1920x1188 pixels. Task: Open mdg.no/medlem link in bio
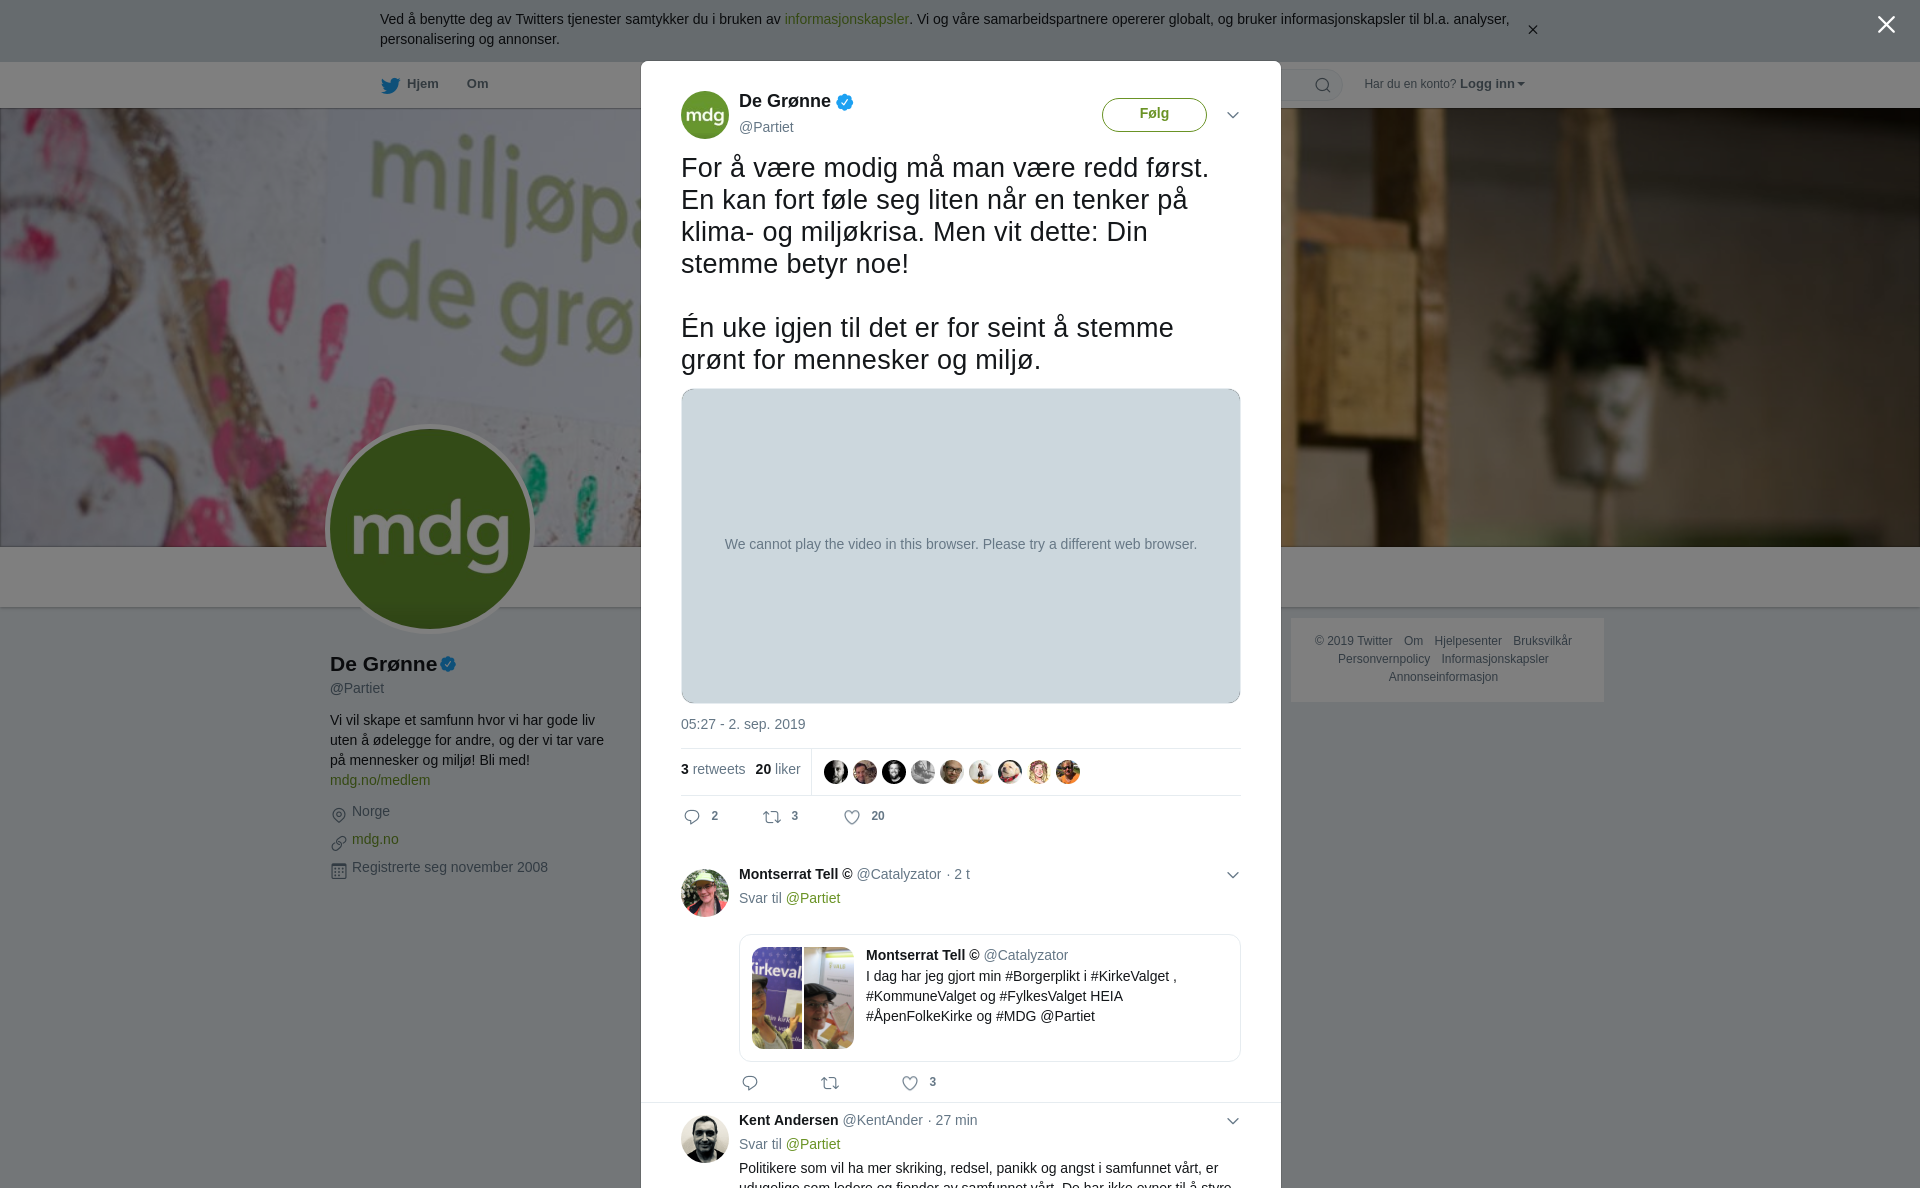click(x=380, y=780)
